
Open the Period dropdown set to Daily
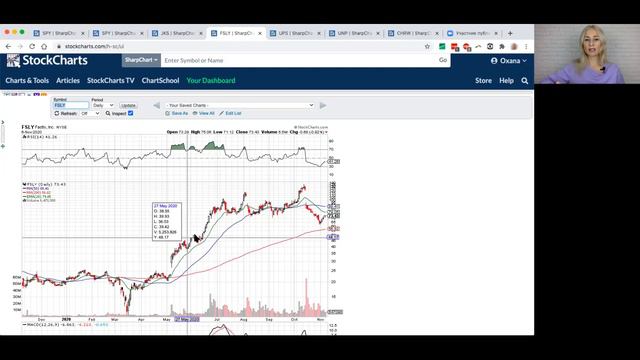(103, 105)
